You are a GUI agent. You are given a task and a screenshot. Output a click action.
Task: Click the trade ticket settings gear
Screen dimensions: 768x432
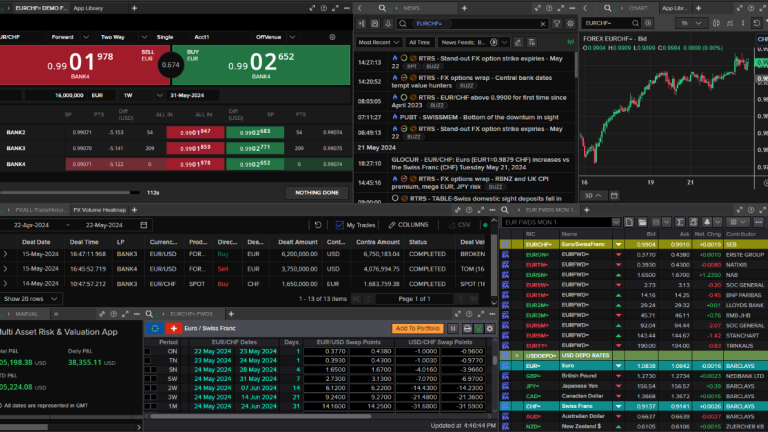click(332, 37)
